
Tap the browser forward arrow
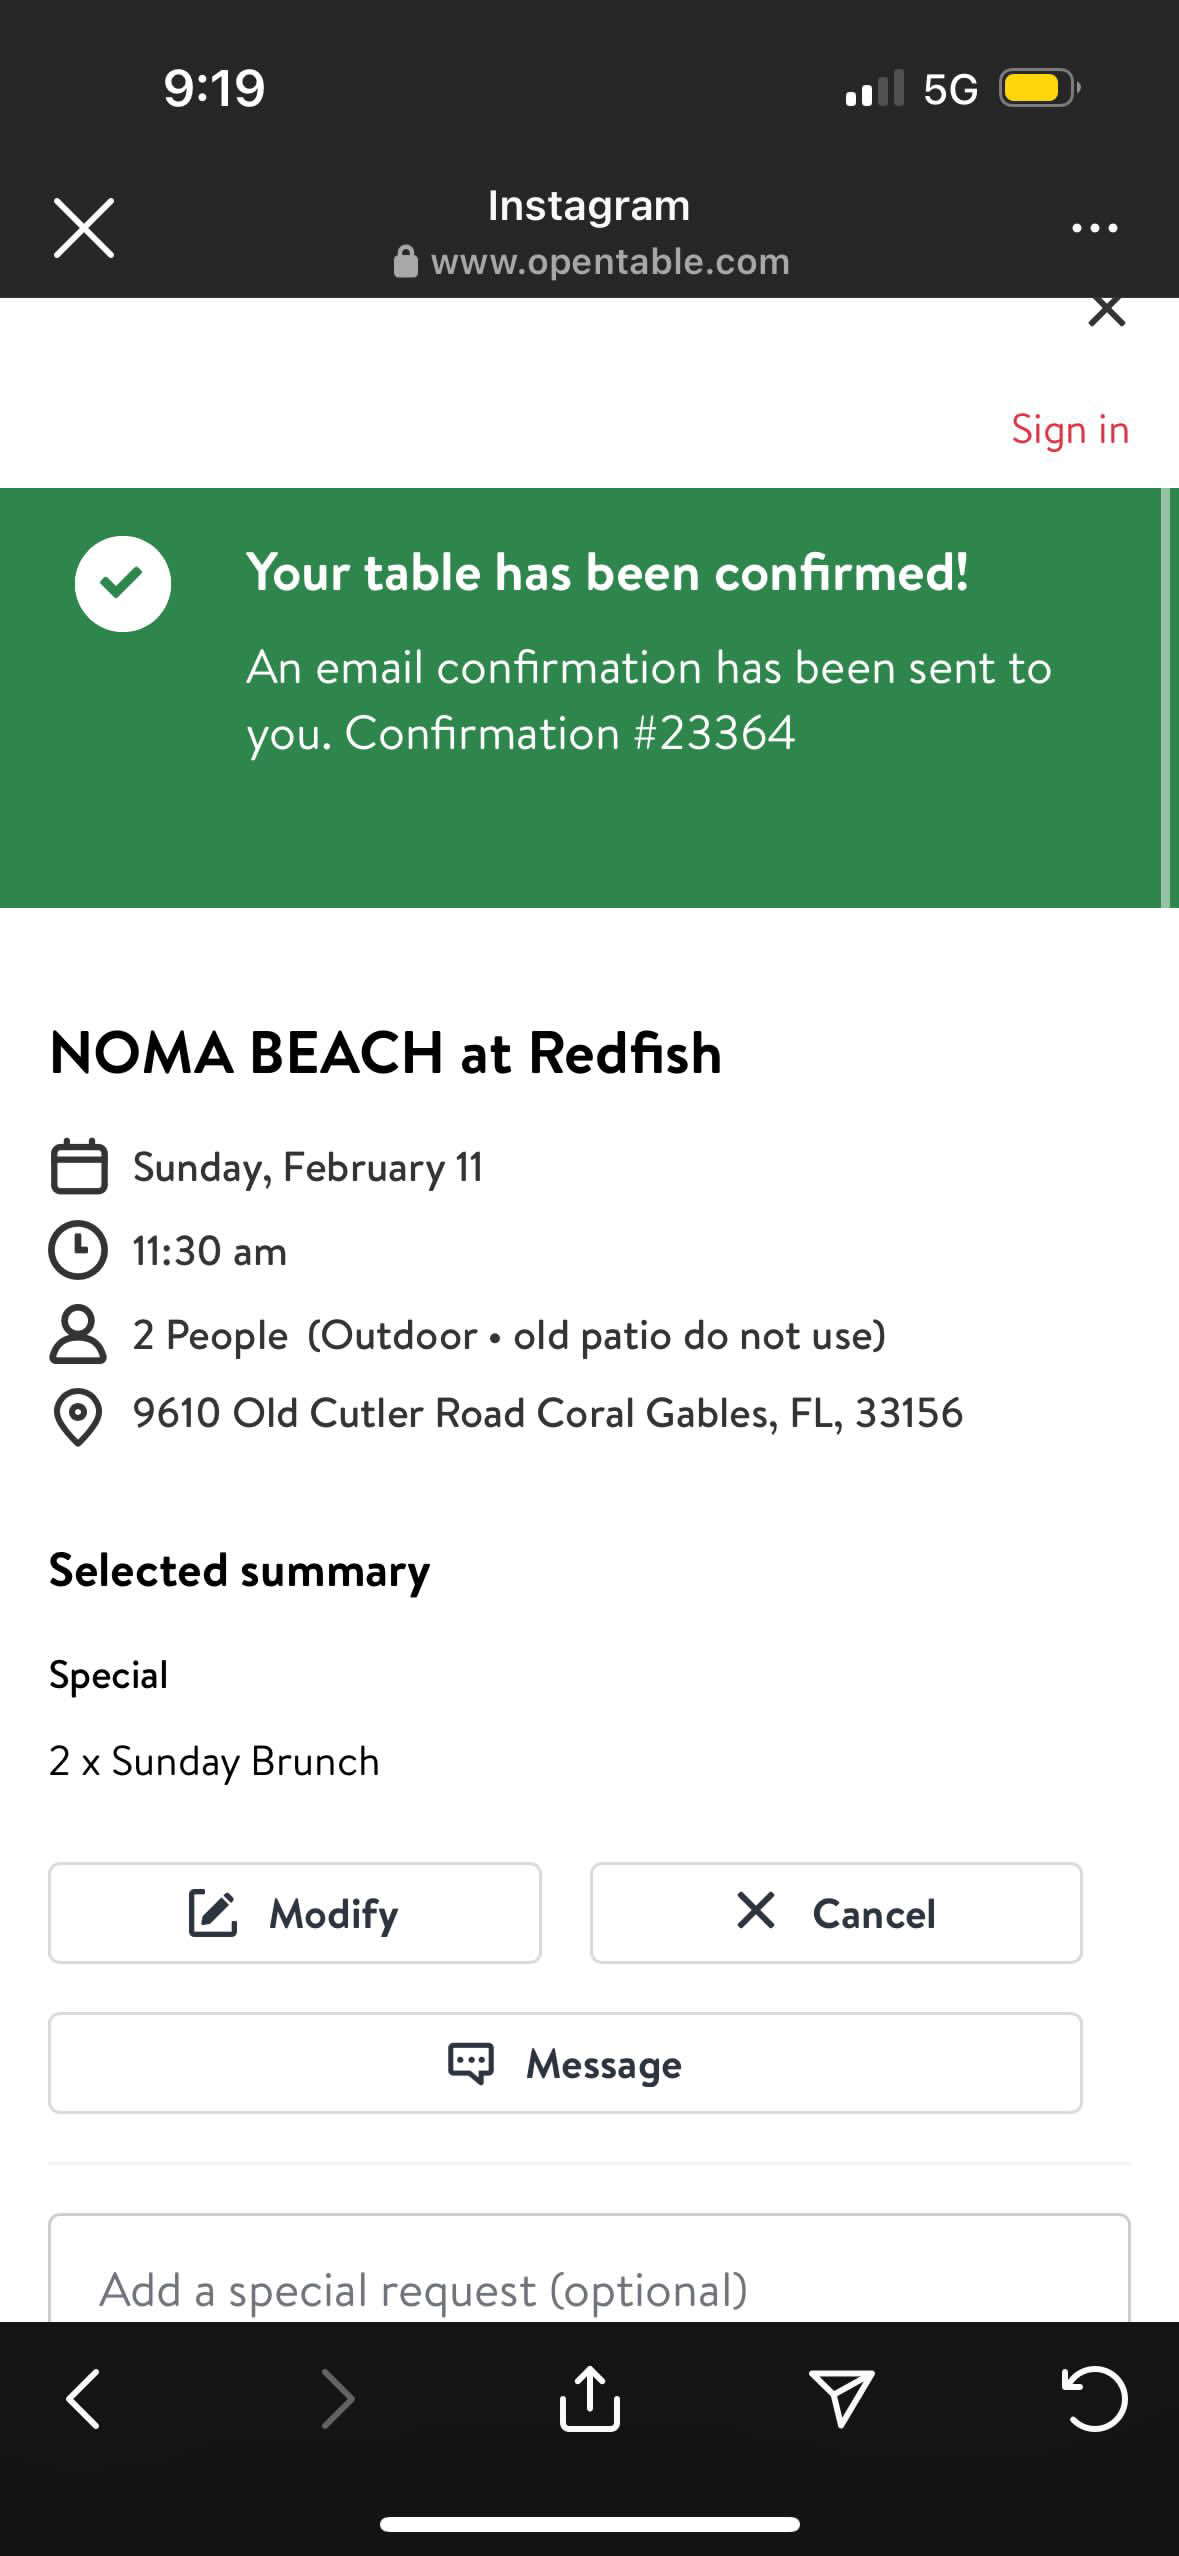[x=337, y=2399]
